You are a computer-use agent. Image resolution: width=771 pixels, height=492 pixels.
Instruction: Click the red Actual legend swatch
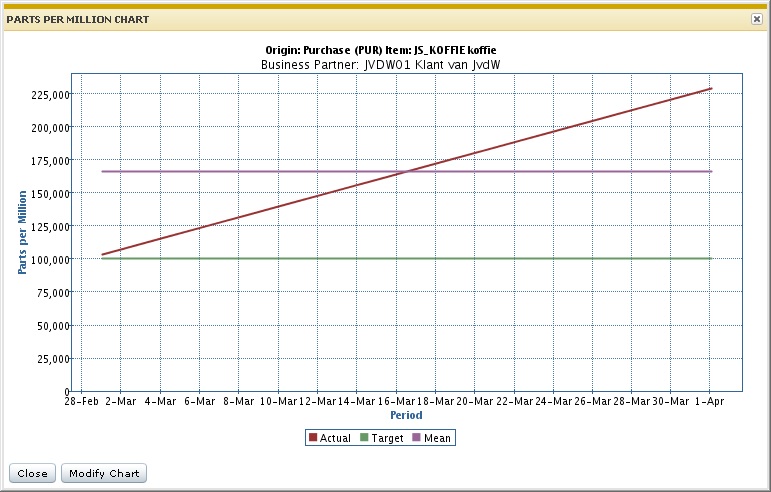click(313, 438)
